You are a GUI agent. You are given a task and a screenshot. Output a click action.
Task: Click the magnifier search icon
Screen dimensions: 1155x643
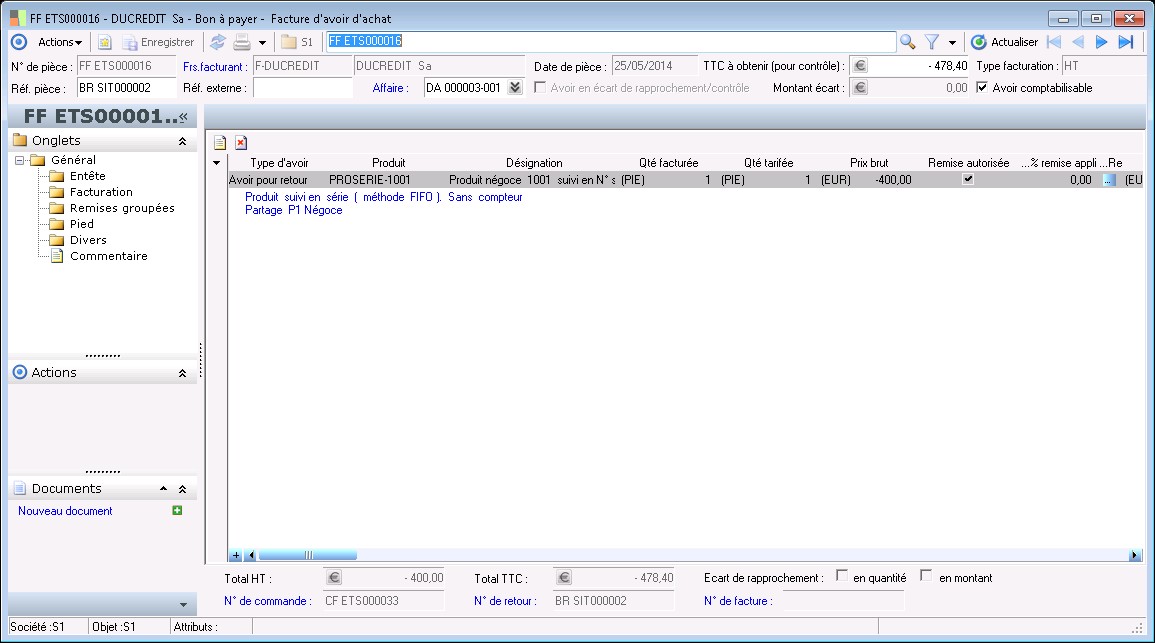point(907,42)
